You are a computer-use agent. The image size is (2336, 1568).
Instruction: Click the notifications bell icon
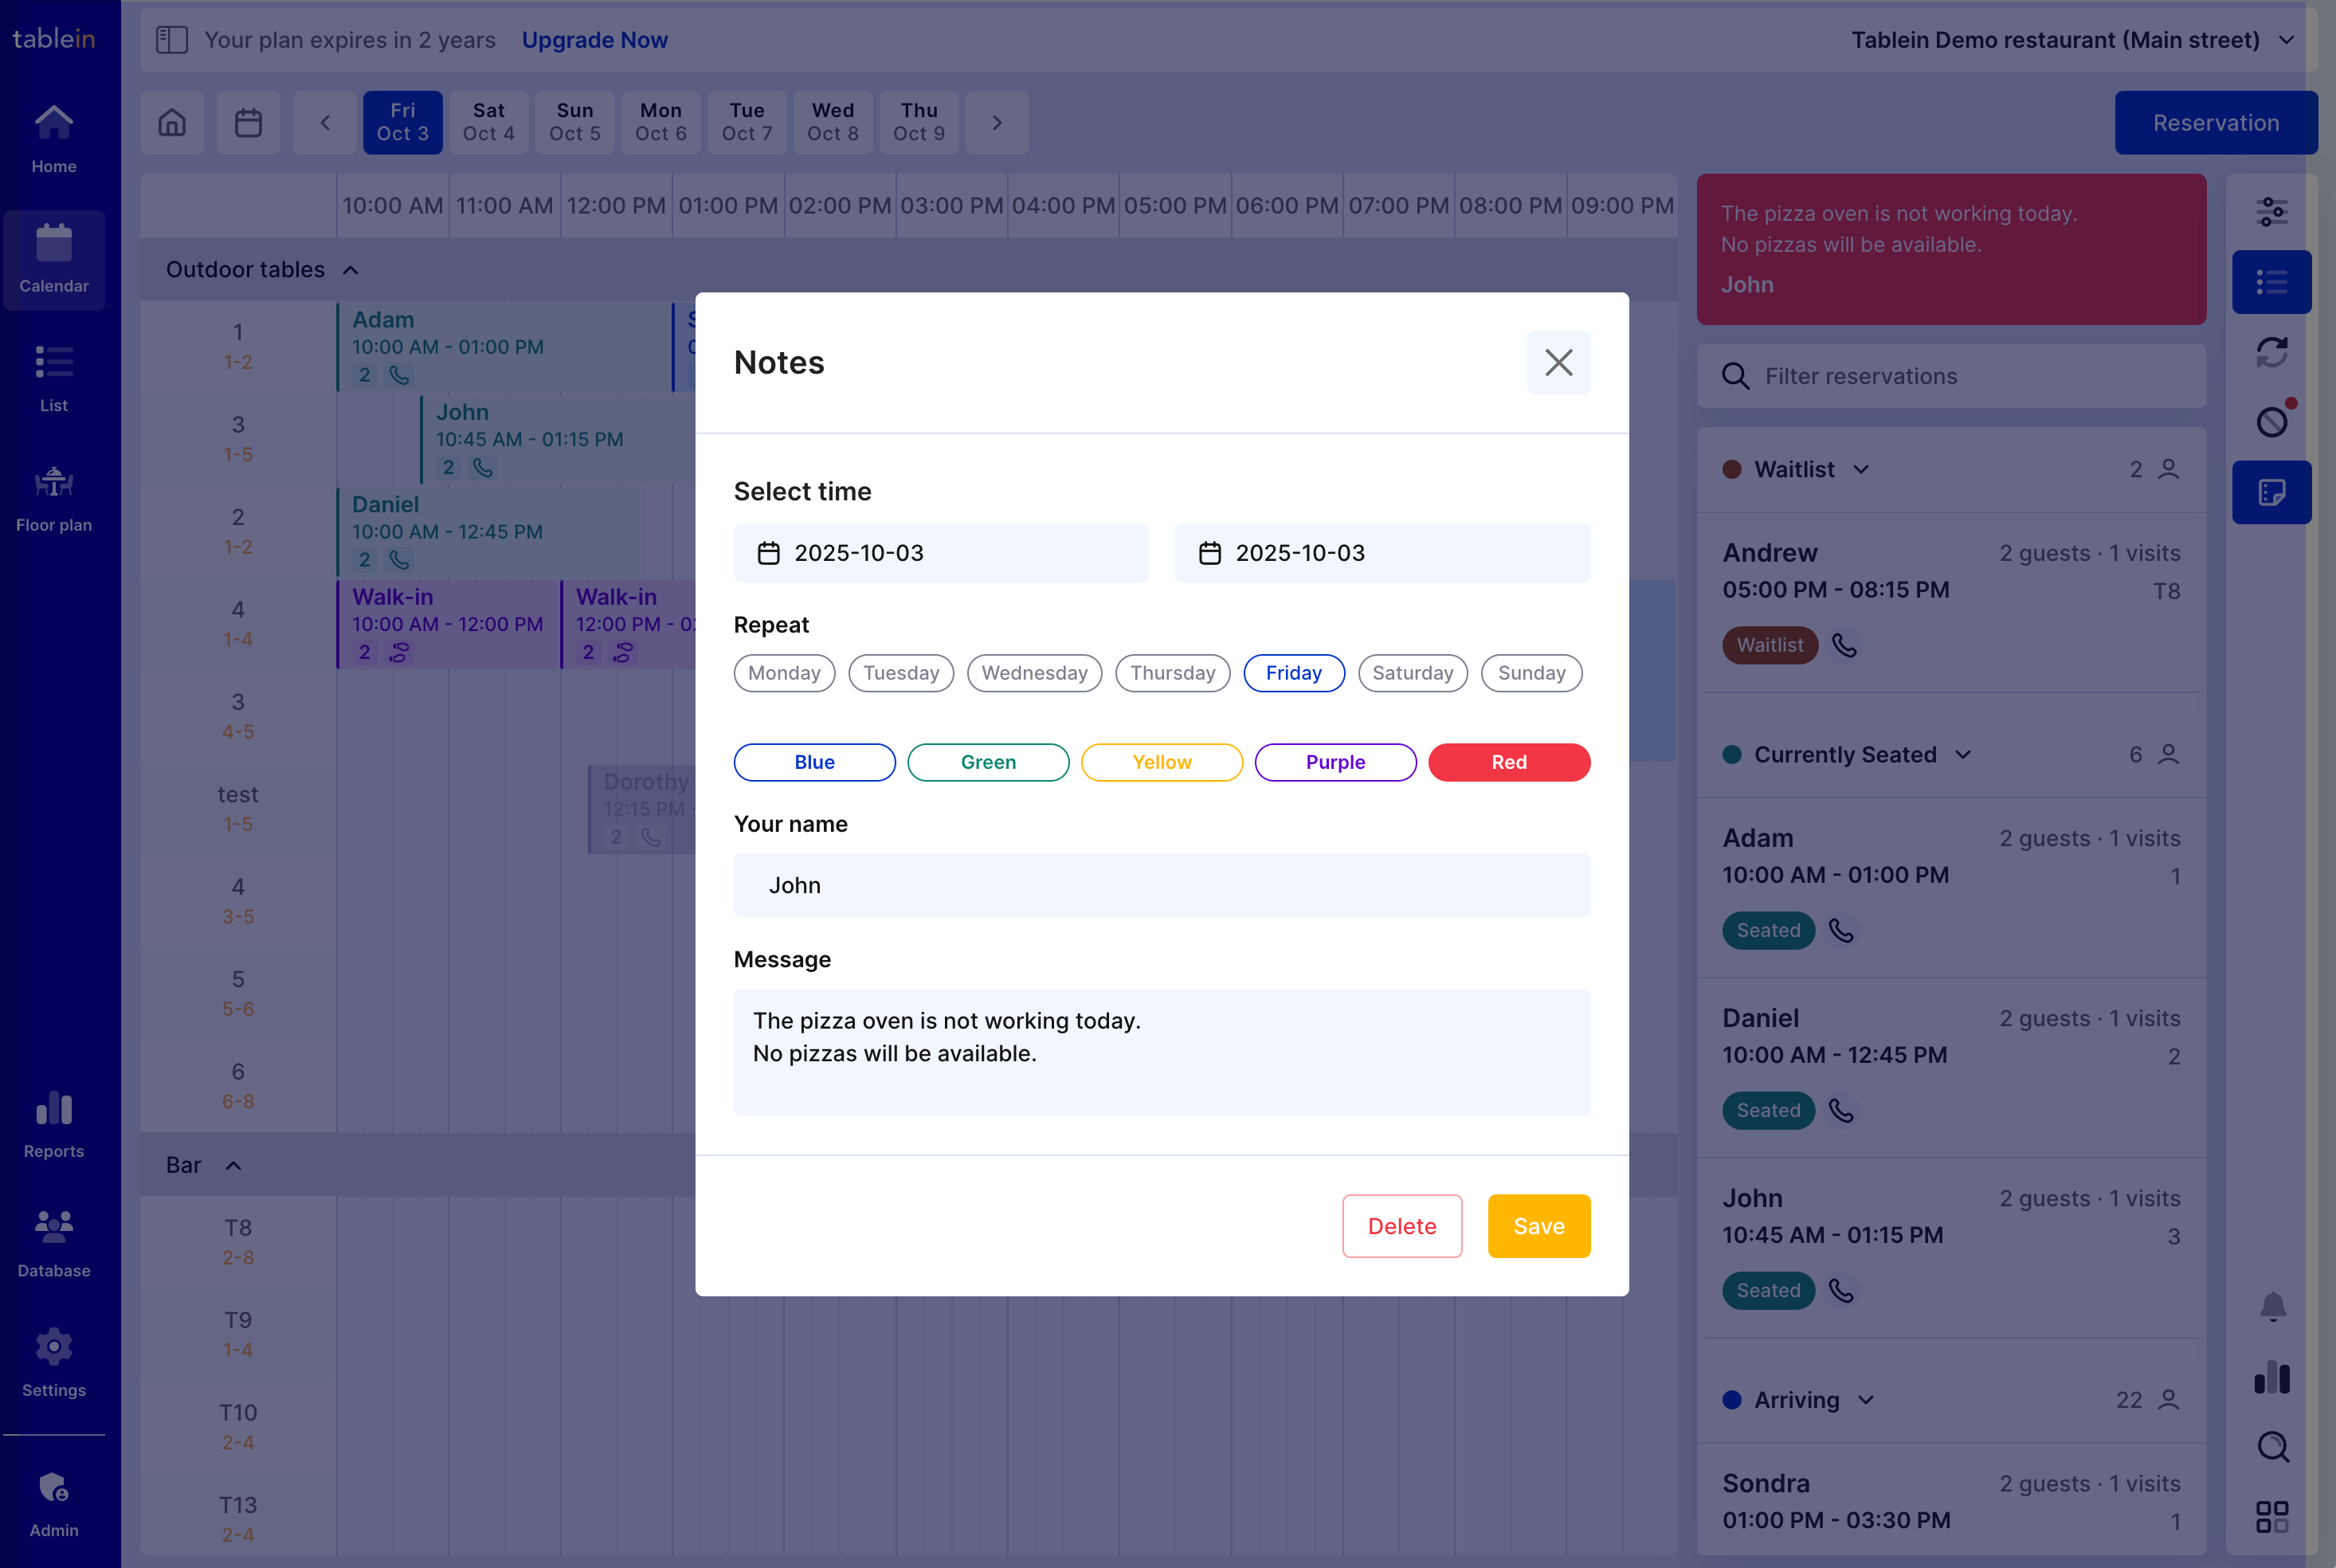pos(2272,1306)
